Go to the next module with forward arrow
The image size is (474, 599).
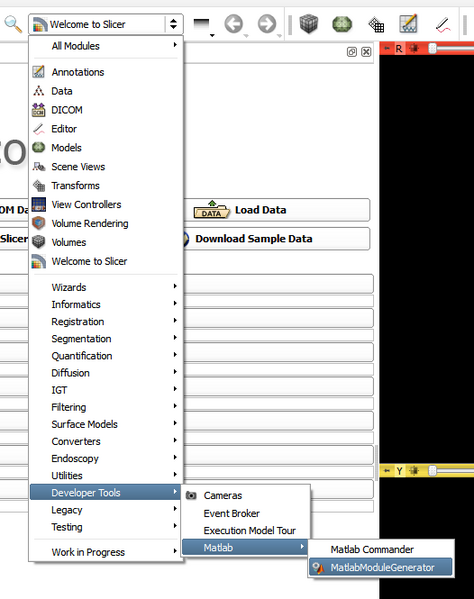pyautogui.click(x=267, y=24)
